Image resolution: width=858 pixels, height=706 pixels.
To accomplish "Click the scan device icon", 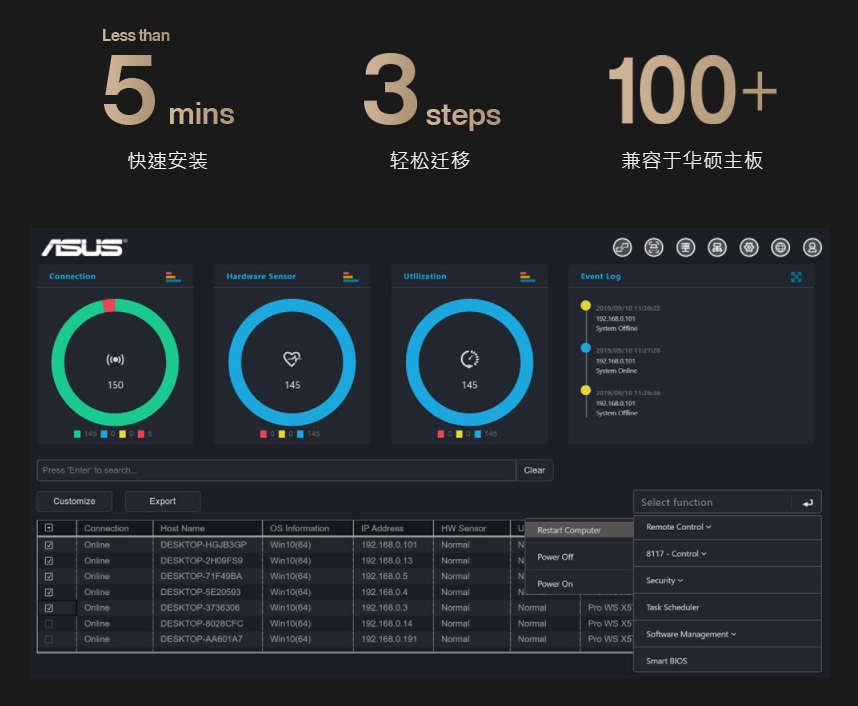I will tap(653, 247).
